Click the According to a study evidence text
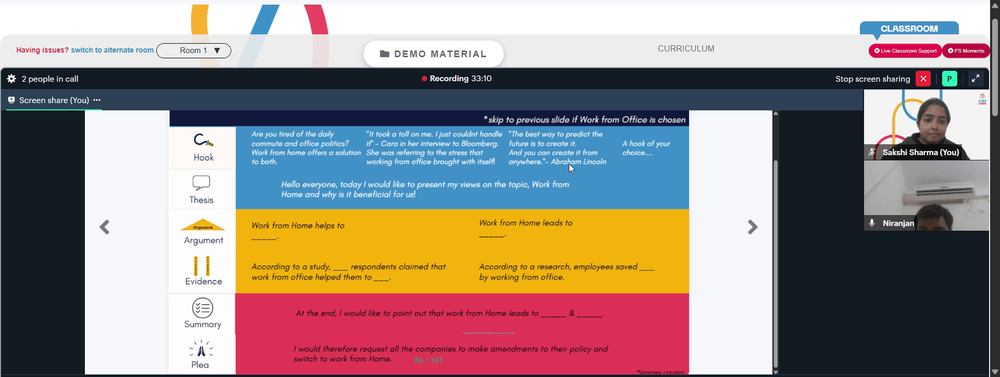The width and height of the screenshot is (1000, 377). pos(348,272)
